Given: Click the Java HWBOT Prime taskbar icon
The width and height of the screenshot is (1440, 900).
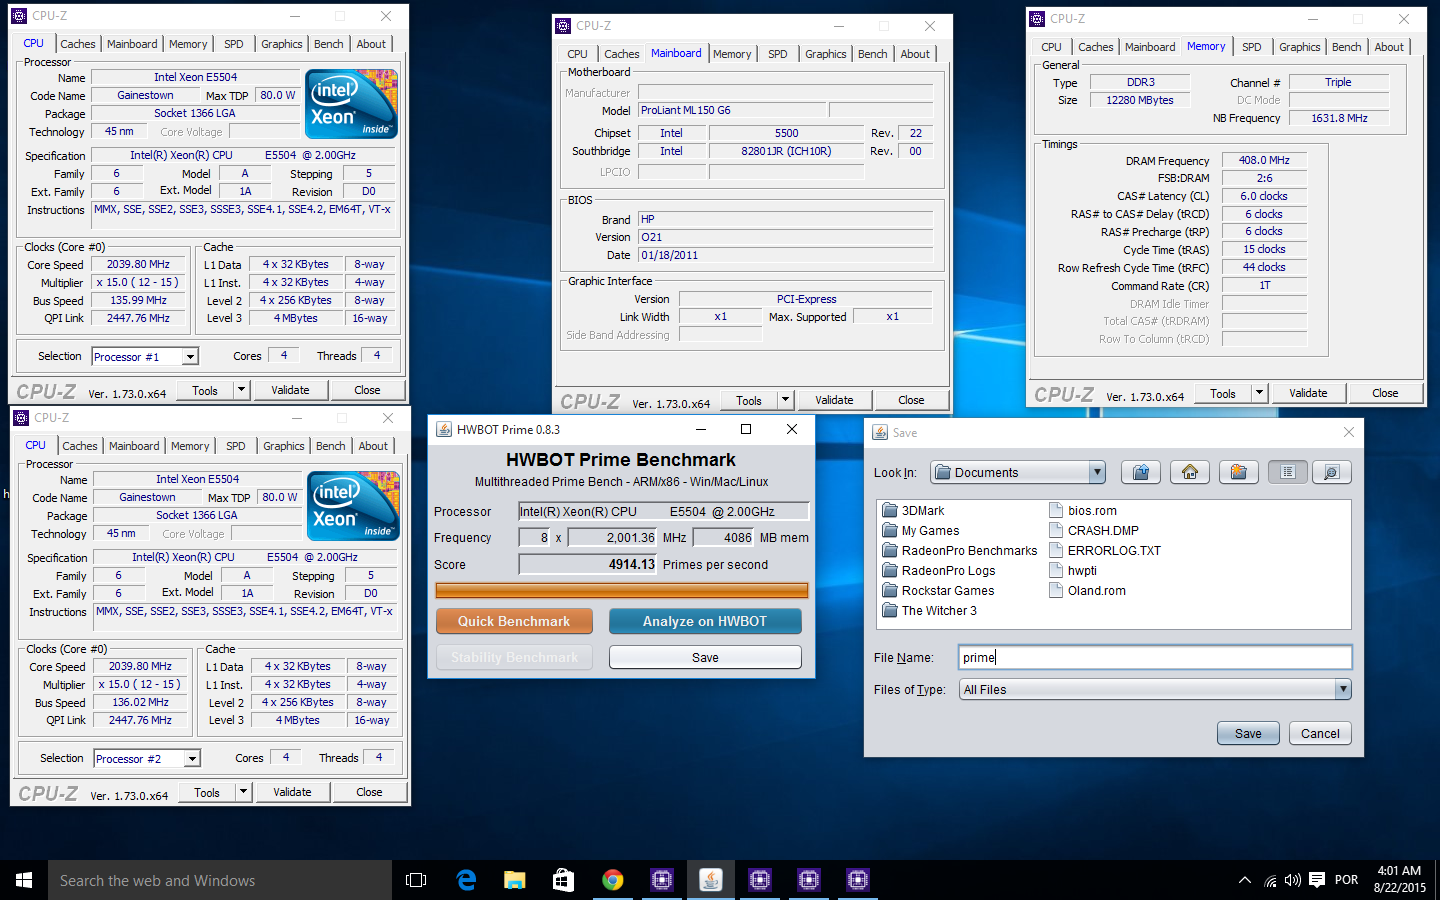Looking at the screenshot, I should (711, 880).
